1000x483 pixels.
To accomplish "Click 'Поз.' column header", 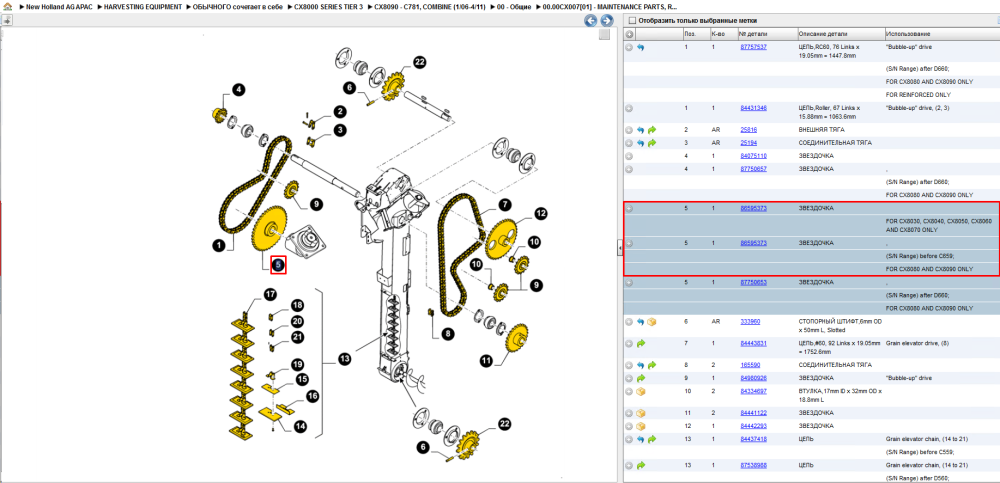I will tap(695, 34).
